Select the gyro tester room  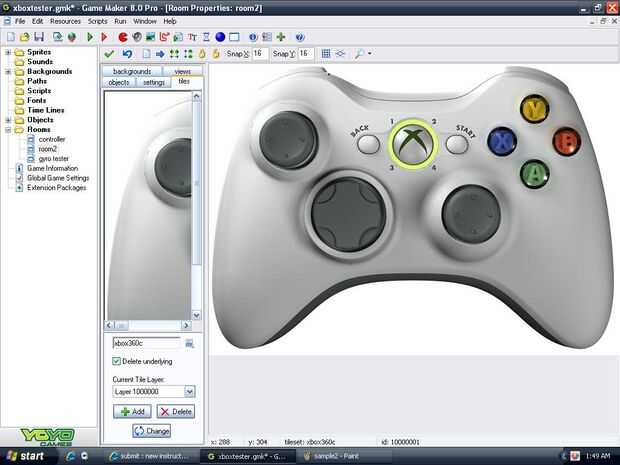coord(54,159)
